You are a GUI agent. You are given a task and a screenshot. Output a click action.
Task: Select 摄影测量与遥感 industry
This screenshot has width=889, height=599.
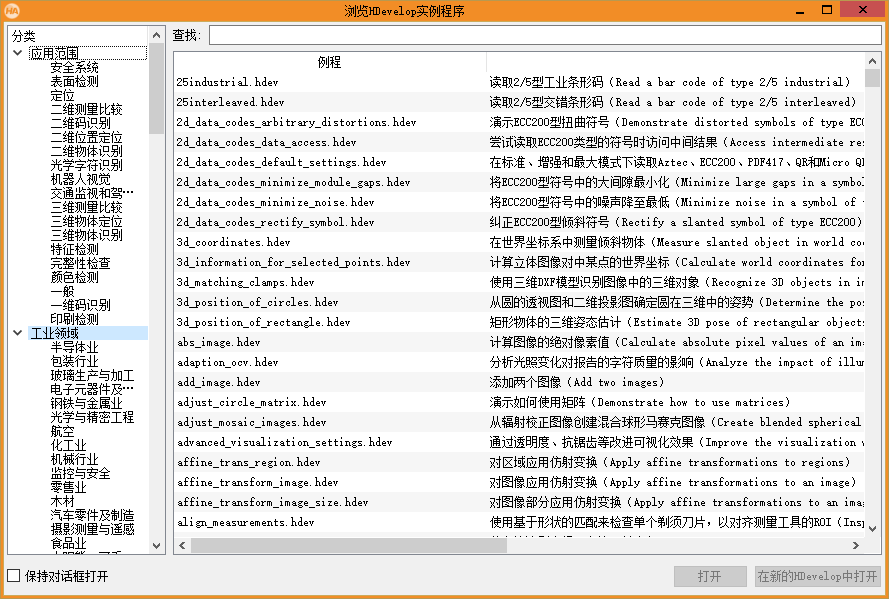92,529
